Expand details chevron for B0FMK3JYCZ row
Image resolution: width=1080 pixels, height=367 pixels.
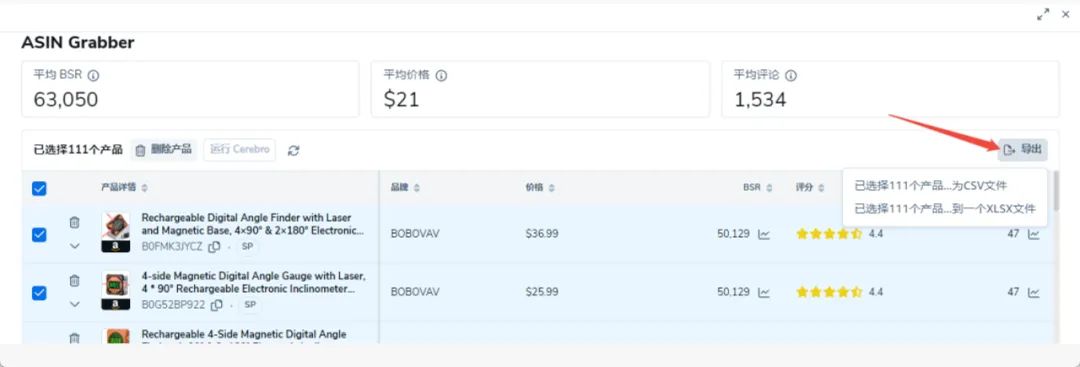75,246
